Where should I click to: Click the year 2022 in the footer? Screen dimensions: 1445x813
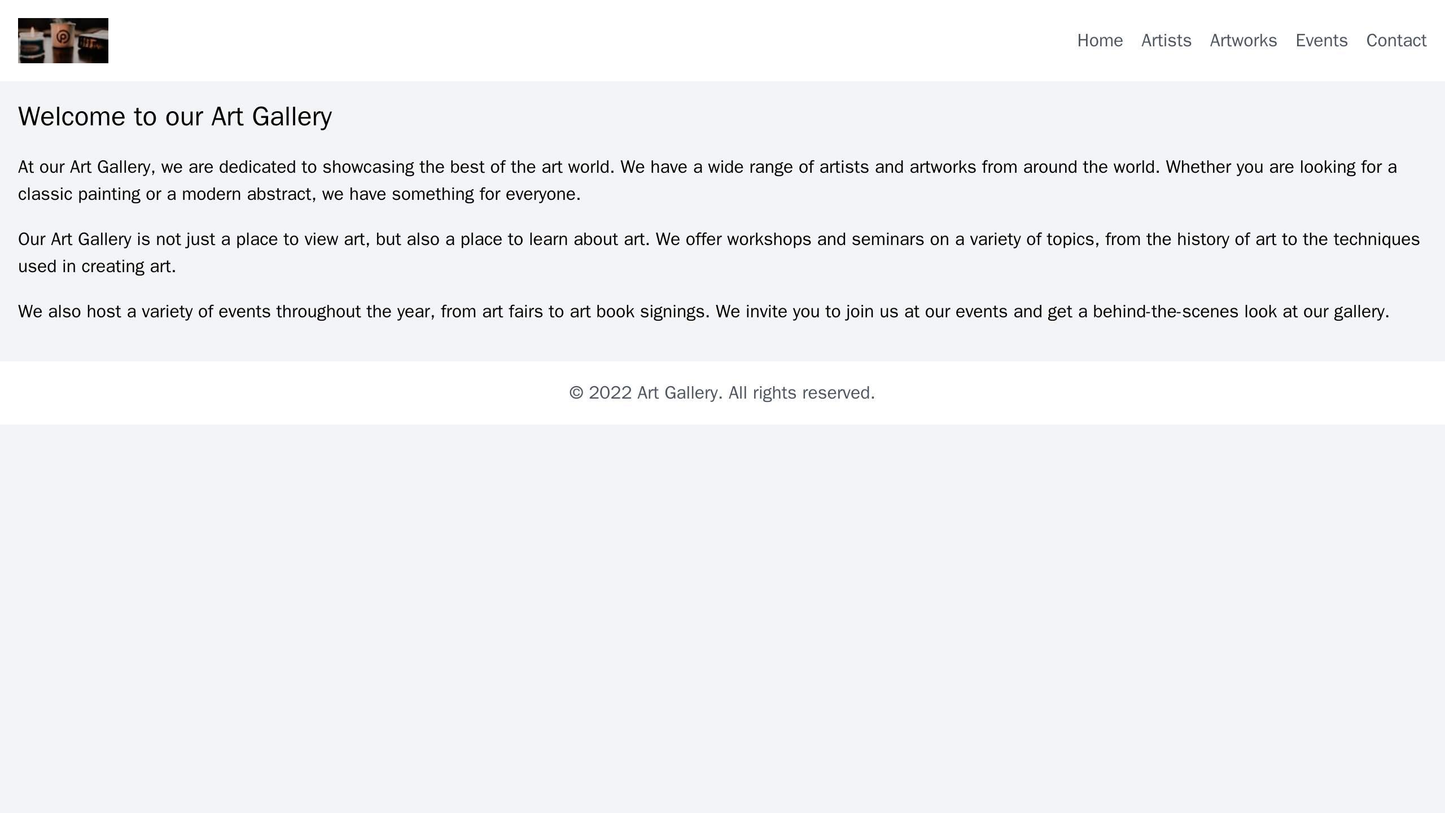click(610, 393)
